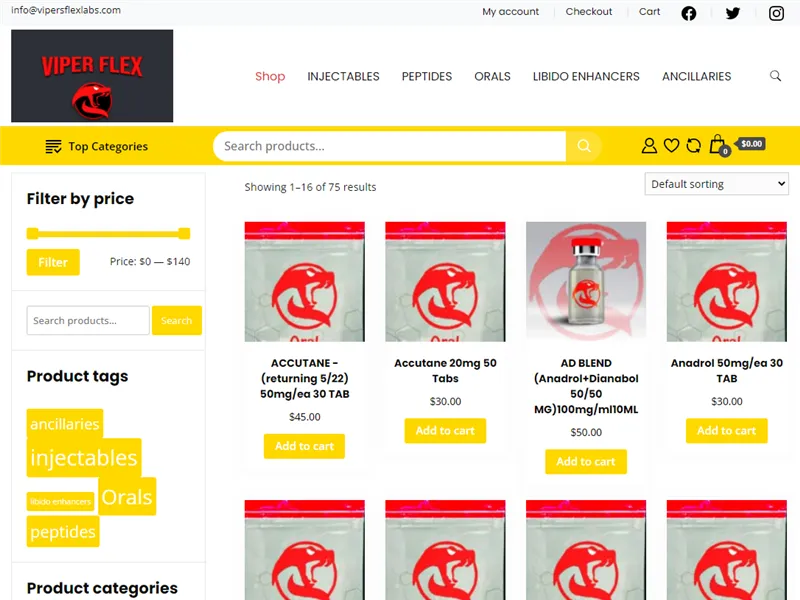
Task: Click the left handle of price slider
Action: click(33, 234)
